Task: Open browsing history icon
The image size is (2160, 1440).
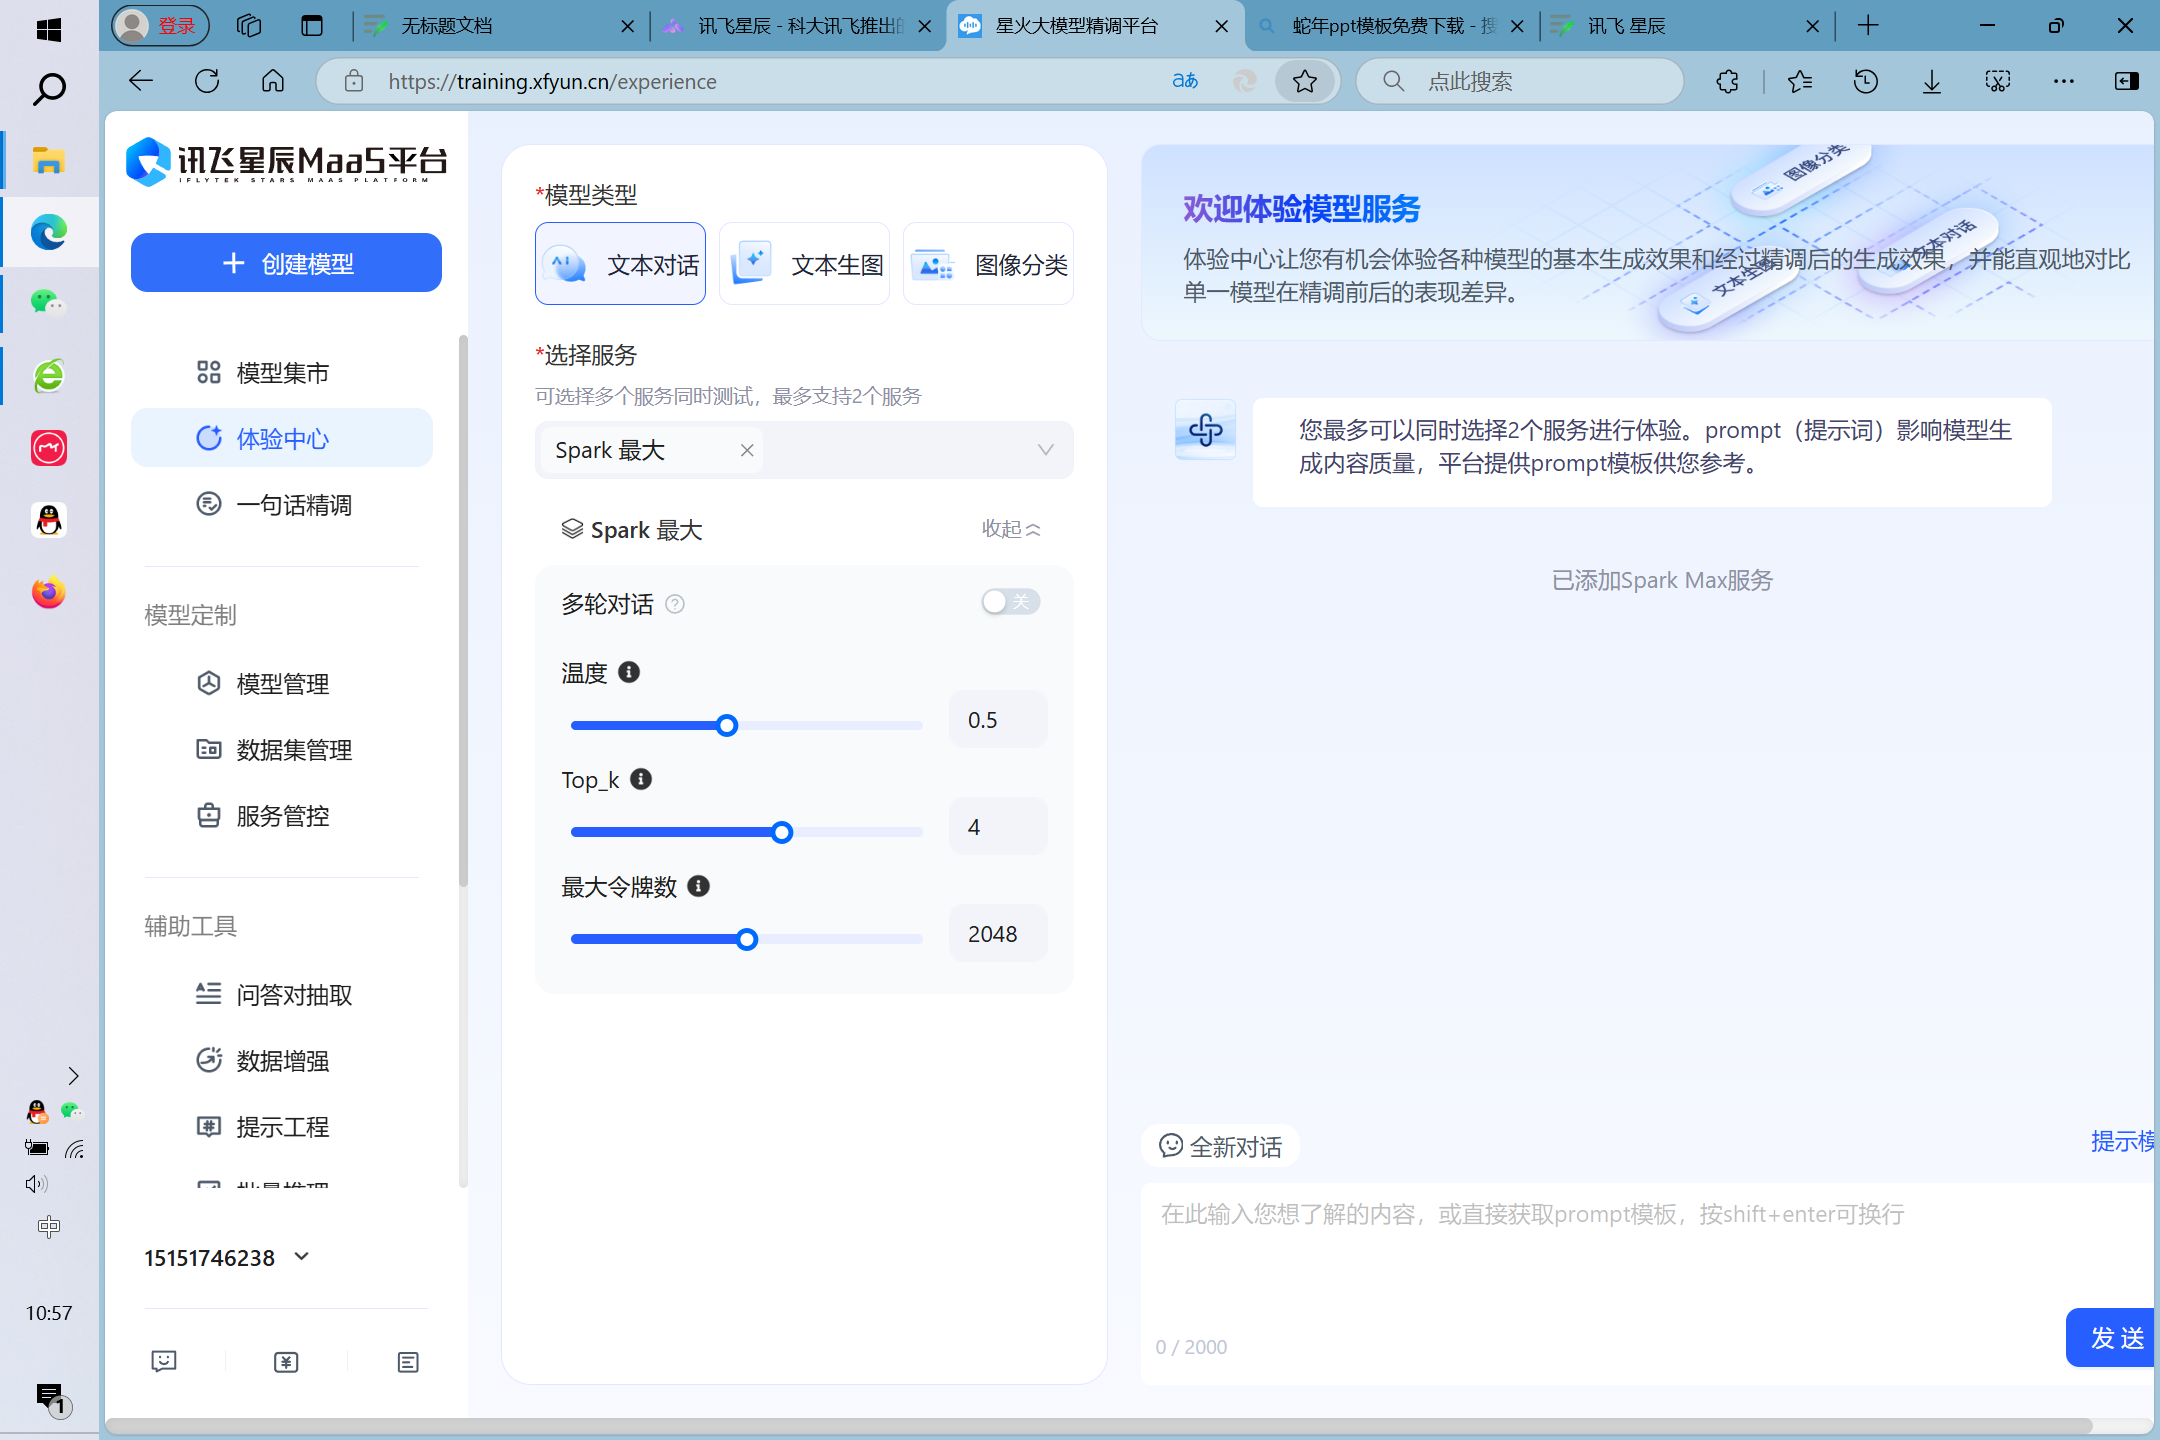Action: click(1865, 81)
